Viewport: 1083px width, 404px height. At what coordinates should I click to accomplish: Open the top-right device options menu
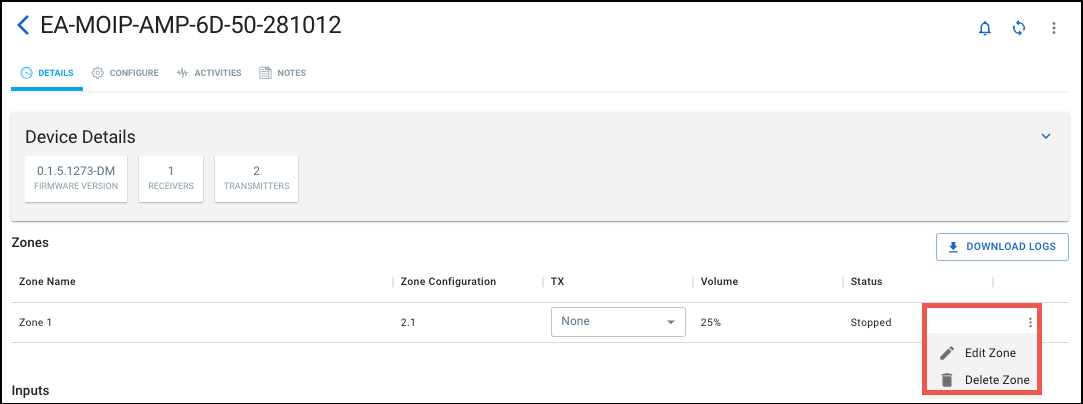point(1053,28)
